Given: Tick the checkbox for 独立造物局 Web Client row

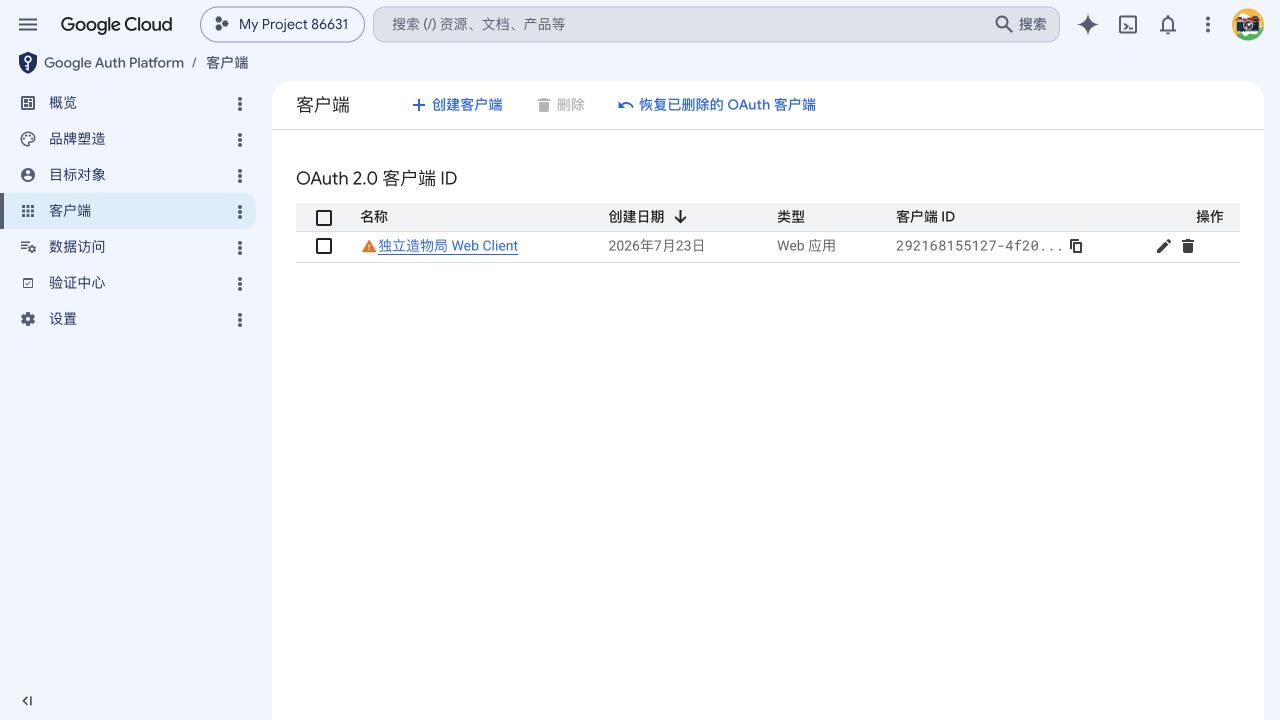Looking at the screenshot, I should (324, 246).
